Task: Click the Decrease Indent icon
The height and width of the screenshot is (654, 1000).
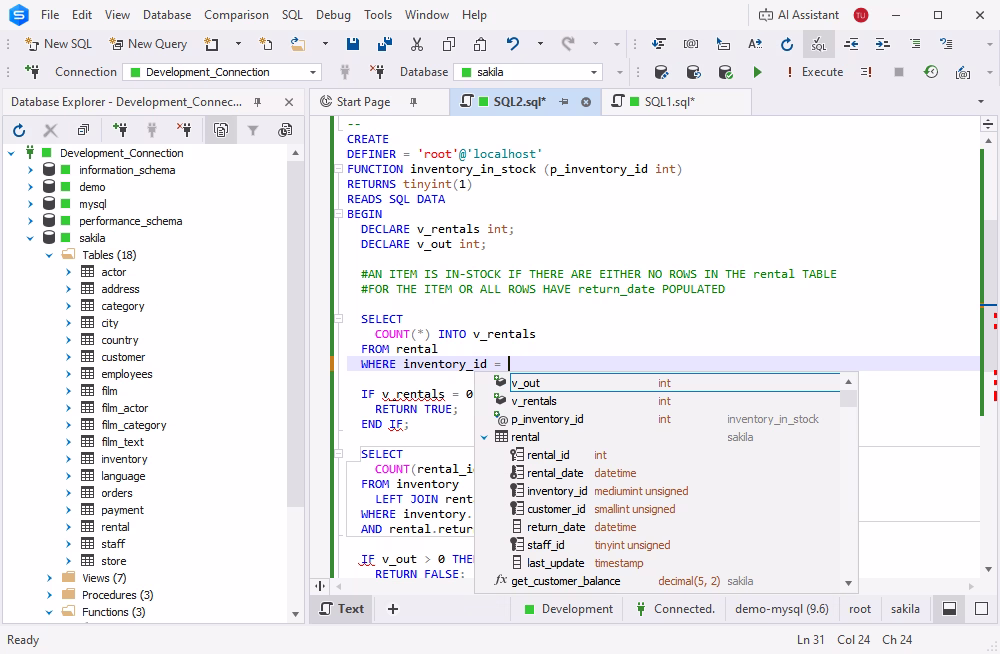Action: click(x=851, y=44)
